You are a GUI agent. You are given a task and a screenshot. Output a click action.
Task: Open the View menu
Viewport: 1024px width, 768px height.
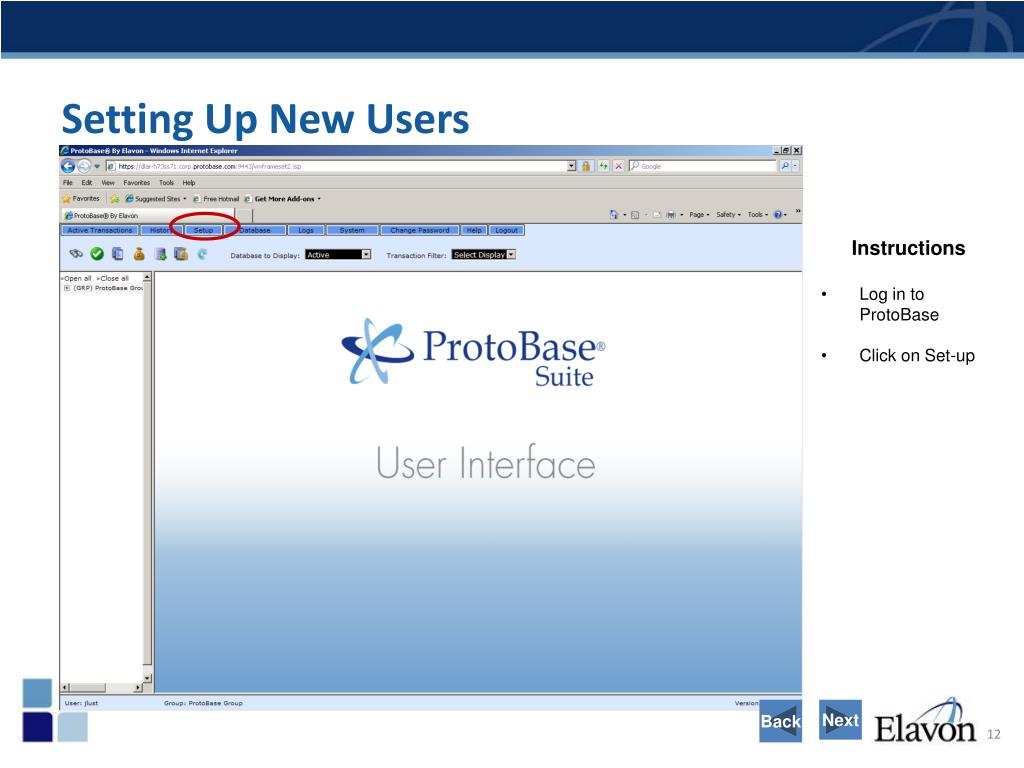[108, 183]
